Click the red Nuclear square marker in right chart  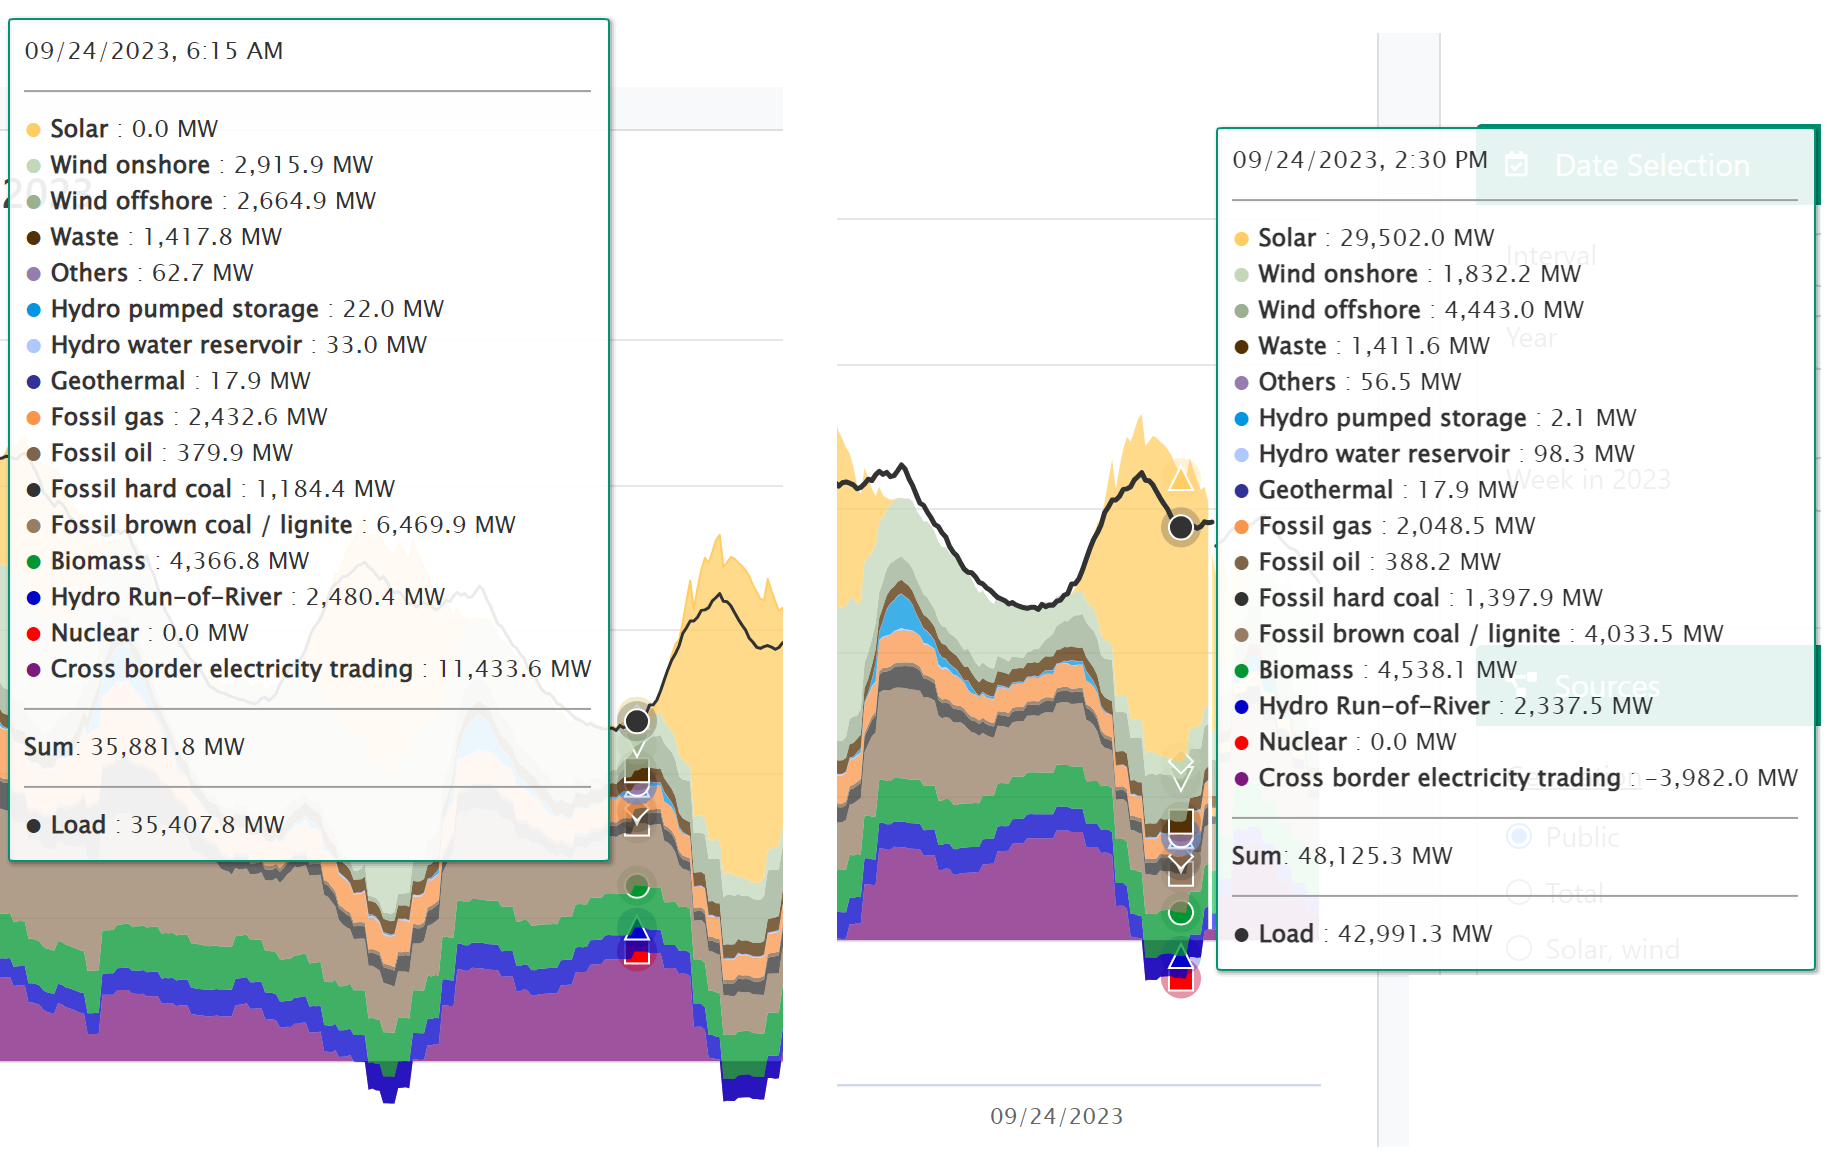coord(1181,980)
